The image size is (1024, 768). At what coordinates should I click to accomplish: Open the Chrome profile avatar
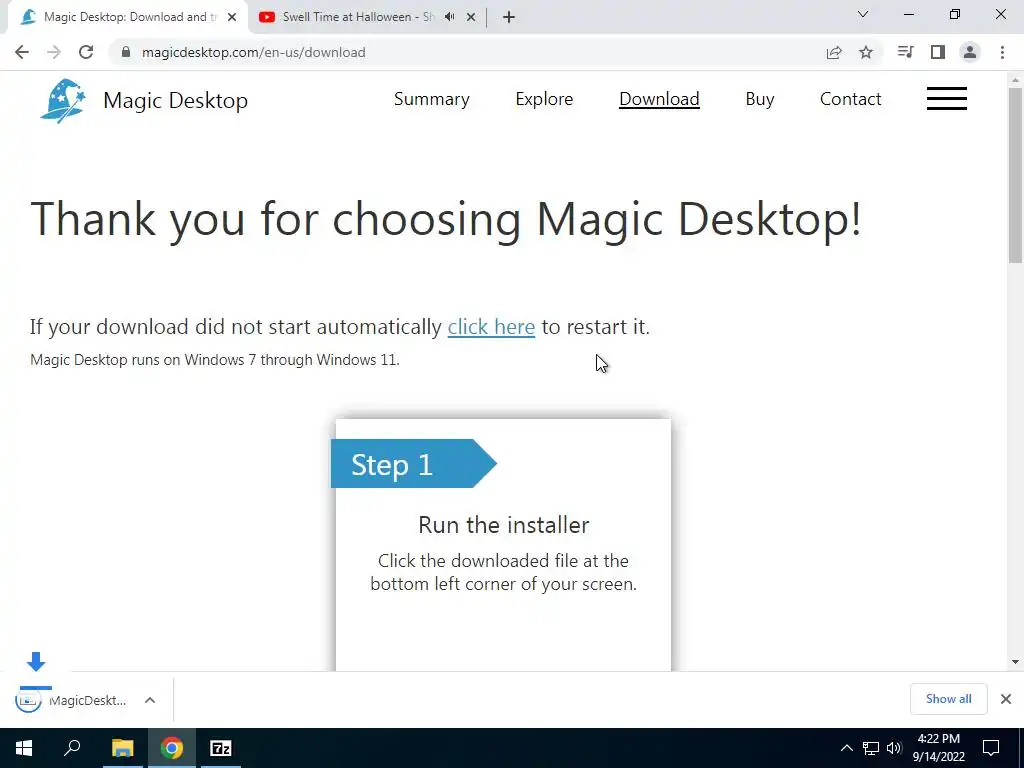click(x=970, y=52)
